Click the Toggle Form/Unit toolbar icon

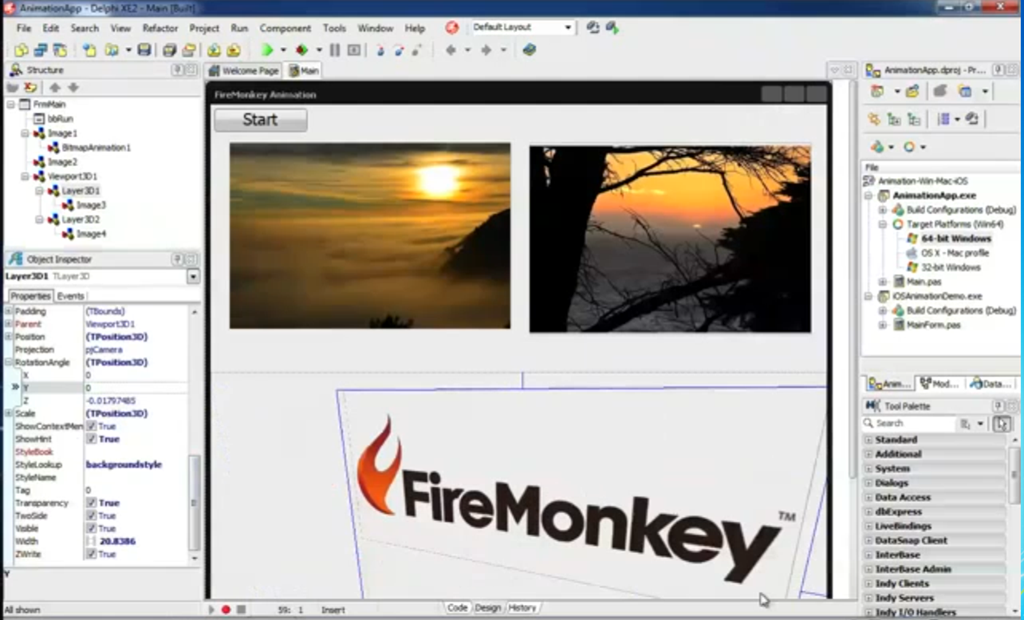click(x=59, y=50)
